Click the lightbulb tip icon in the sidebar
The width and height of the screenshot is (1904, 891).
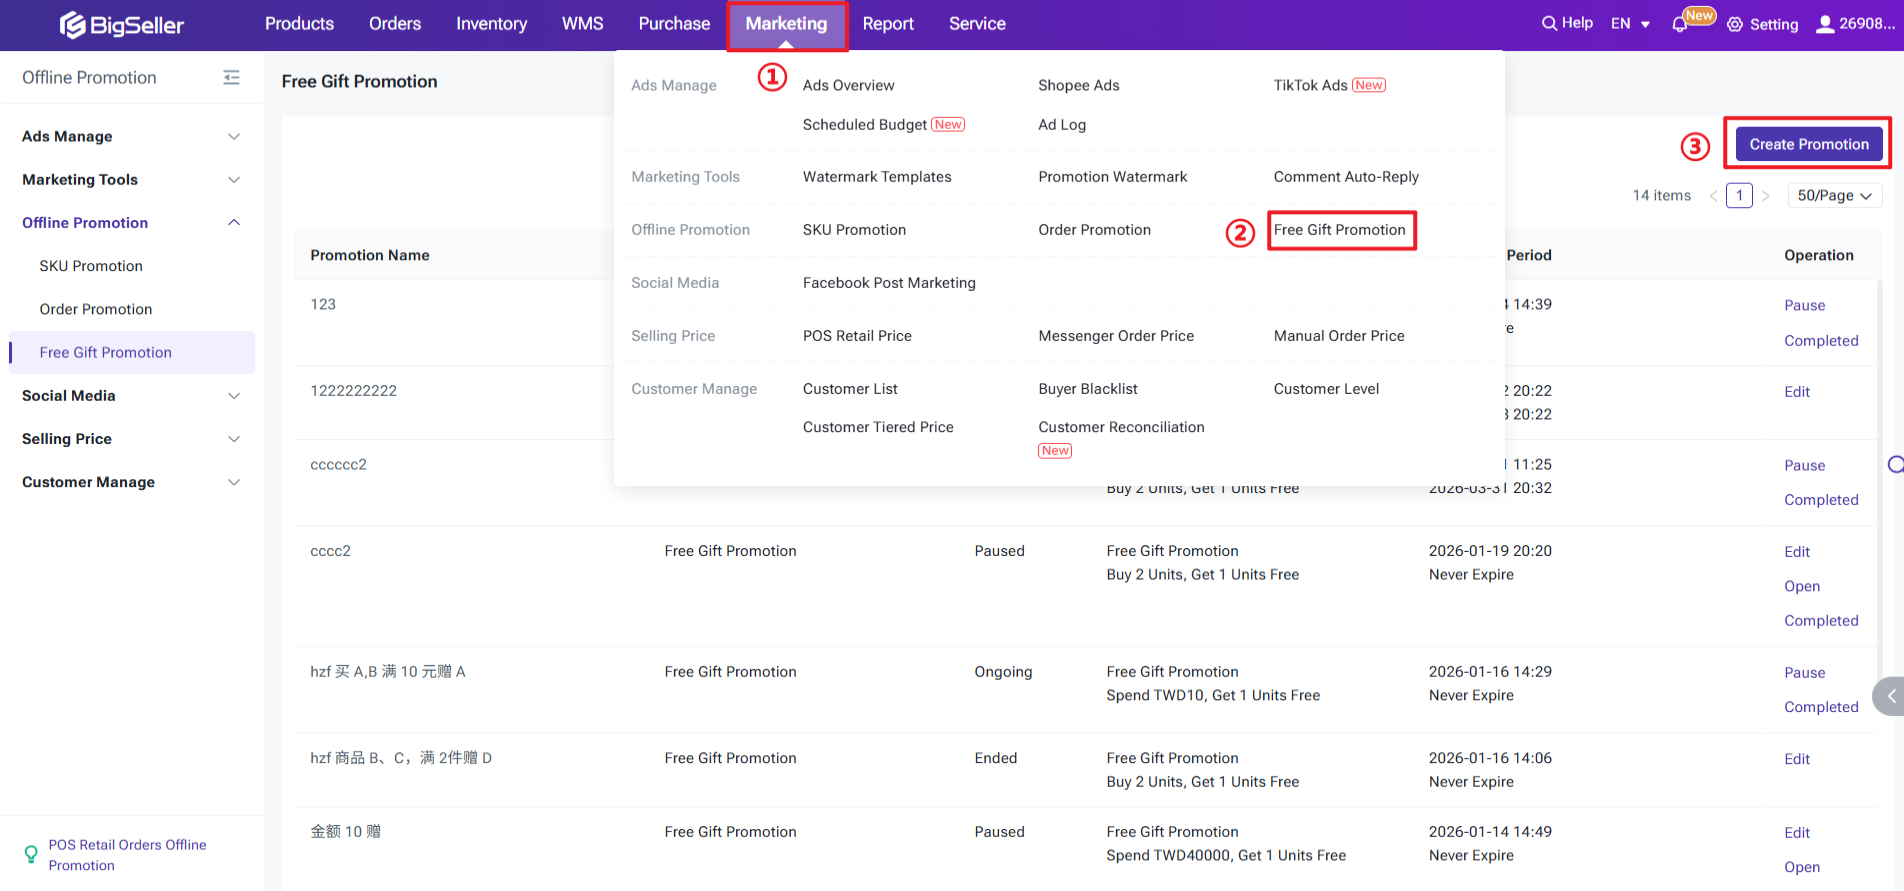pos(31,855)
